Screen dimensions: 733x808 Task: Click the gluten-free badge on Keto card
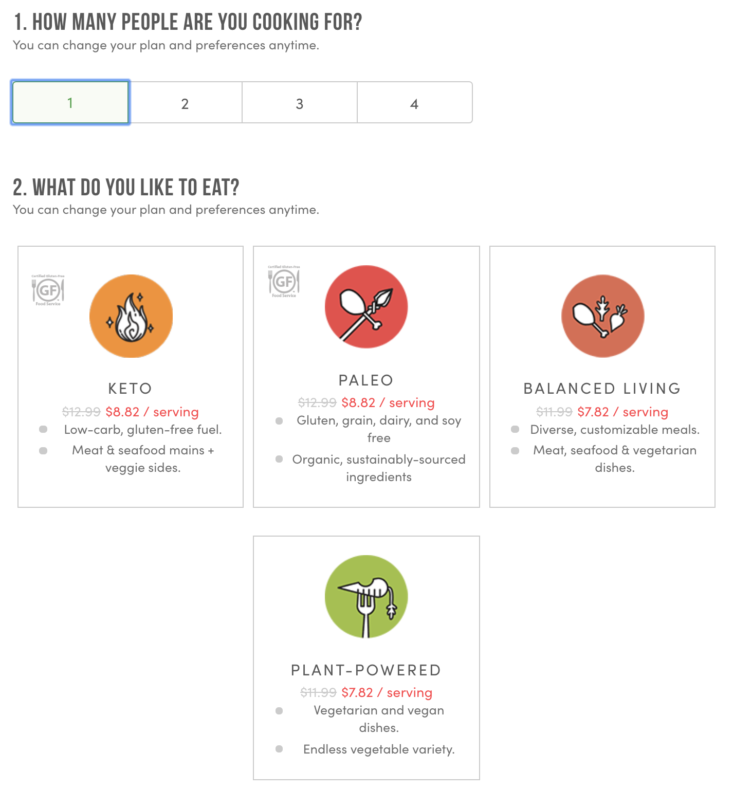(x=48, y=291)
